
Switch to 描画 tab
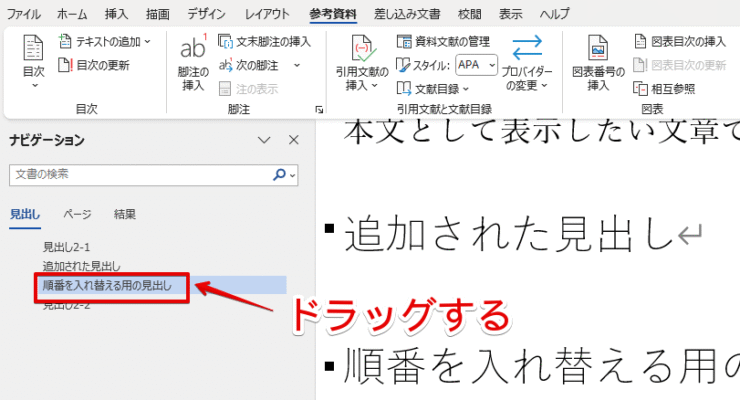tap(157, 14)
